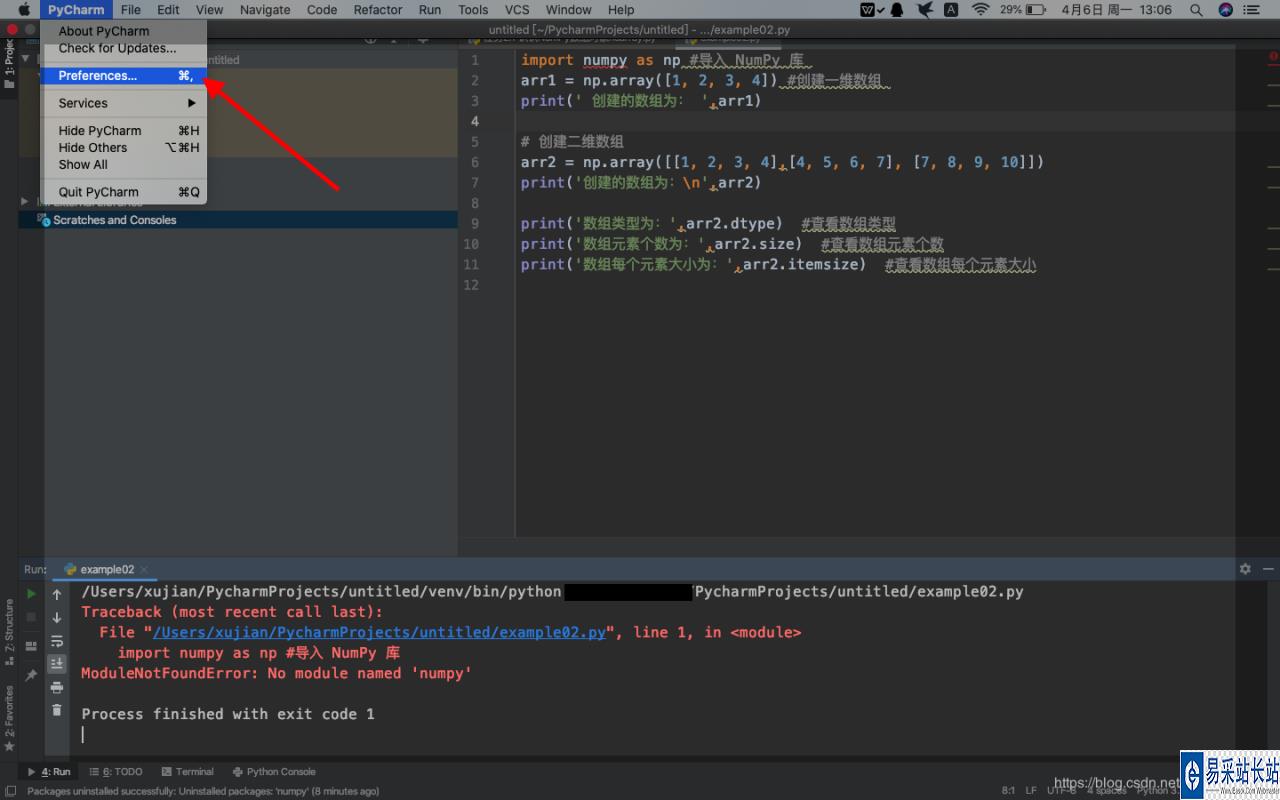The width and height of the screenshot is (1280, 800).
Task: Expand the Services submenu
Action: point(123,103)
